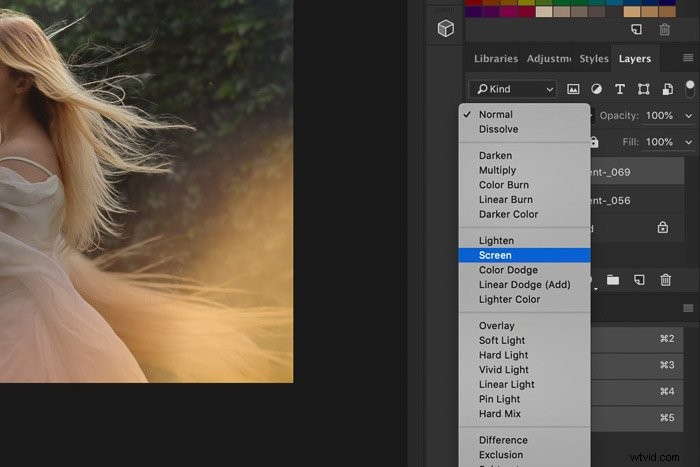Click the new group folder icon

613,280
